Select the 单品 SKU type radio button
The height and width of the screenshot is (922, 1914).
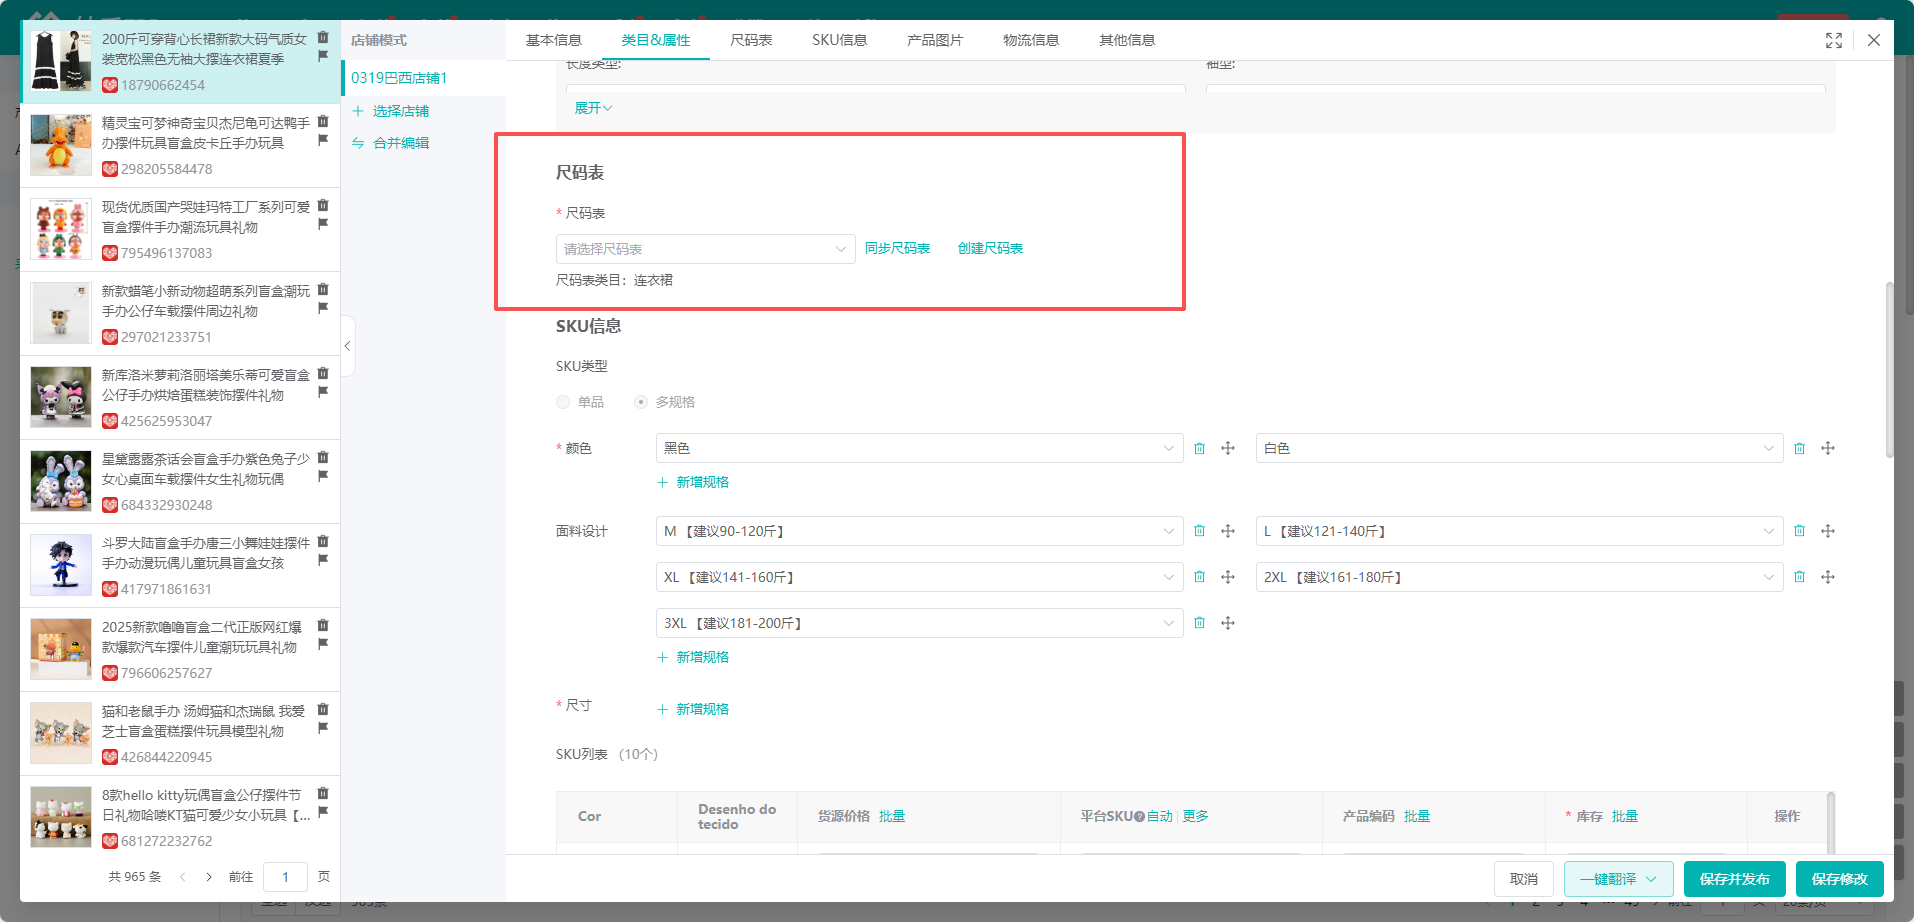tap(563, 402)
